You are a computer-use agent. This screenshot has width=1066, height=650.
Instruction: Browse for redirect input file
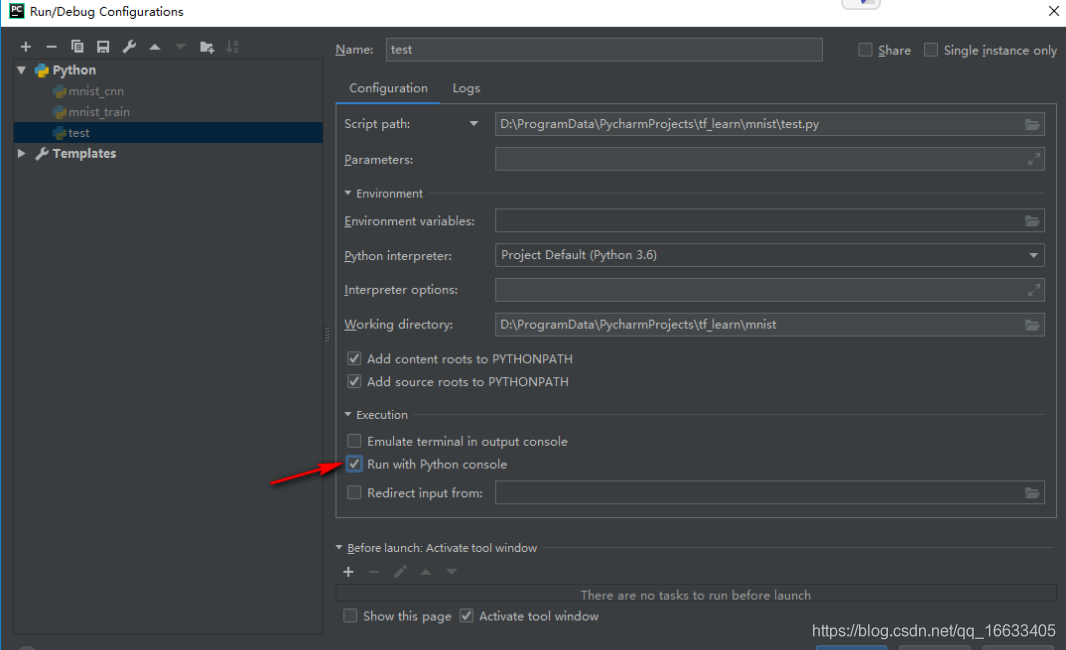pyautogui.click(x=1032, y=493)
